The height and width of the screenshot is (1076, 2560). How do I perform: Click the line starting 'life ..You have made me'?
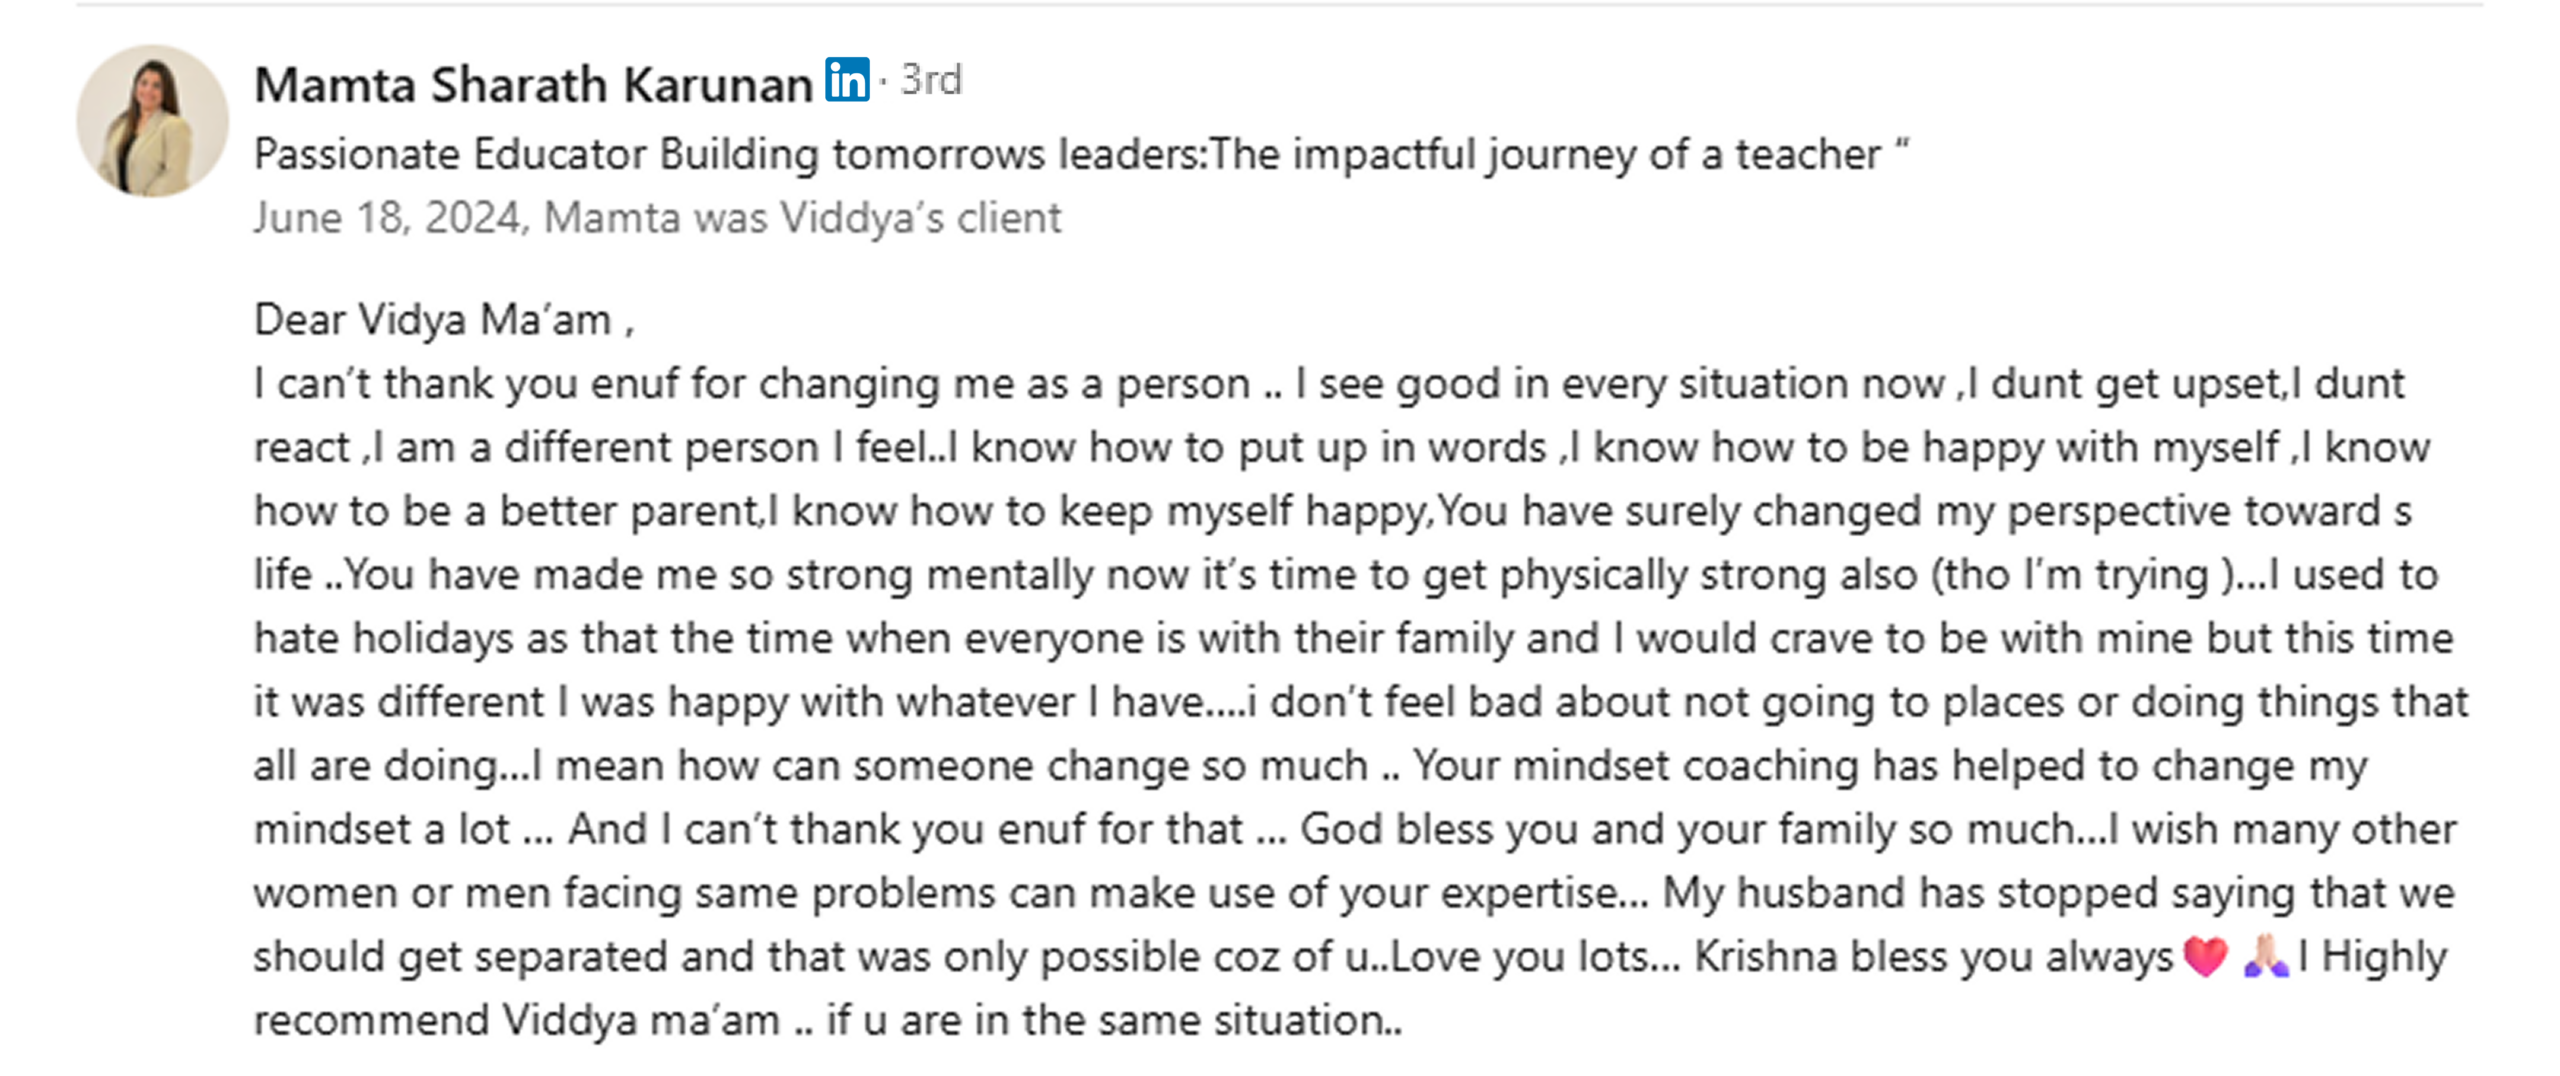click(x=1345, y=575)
